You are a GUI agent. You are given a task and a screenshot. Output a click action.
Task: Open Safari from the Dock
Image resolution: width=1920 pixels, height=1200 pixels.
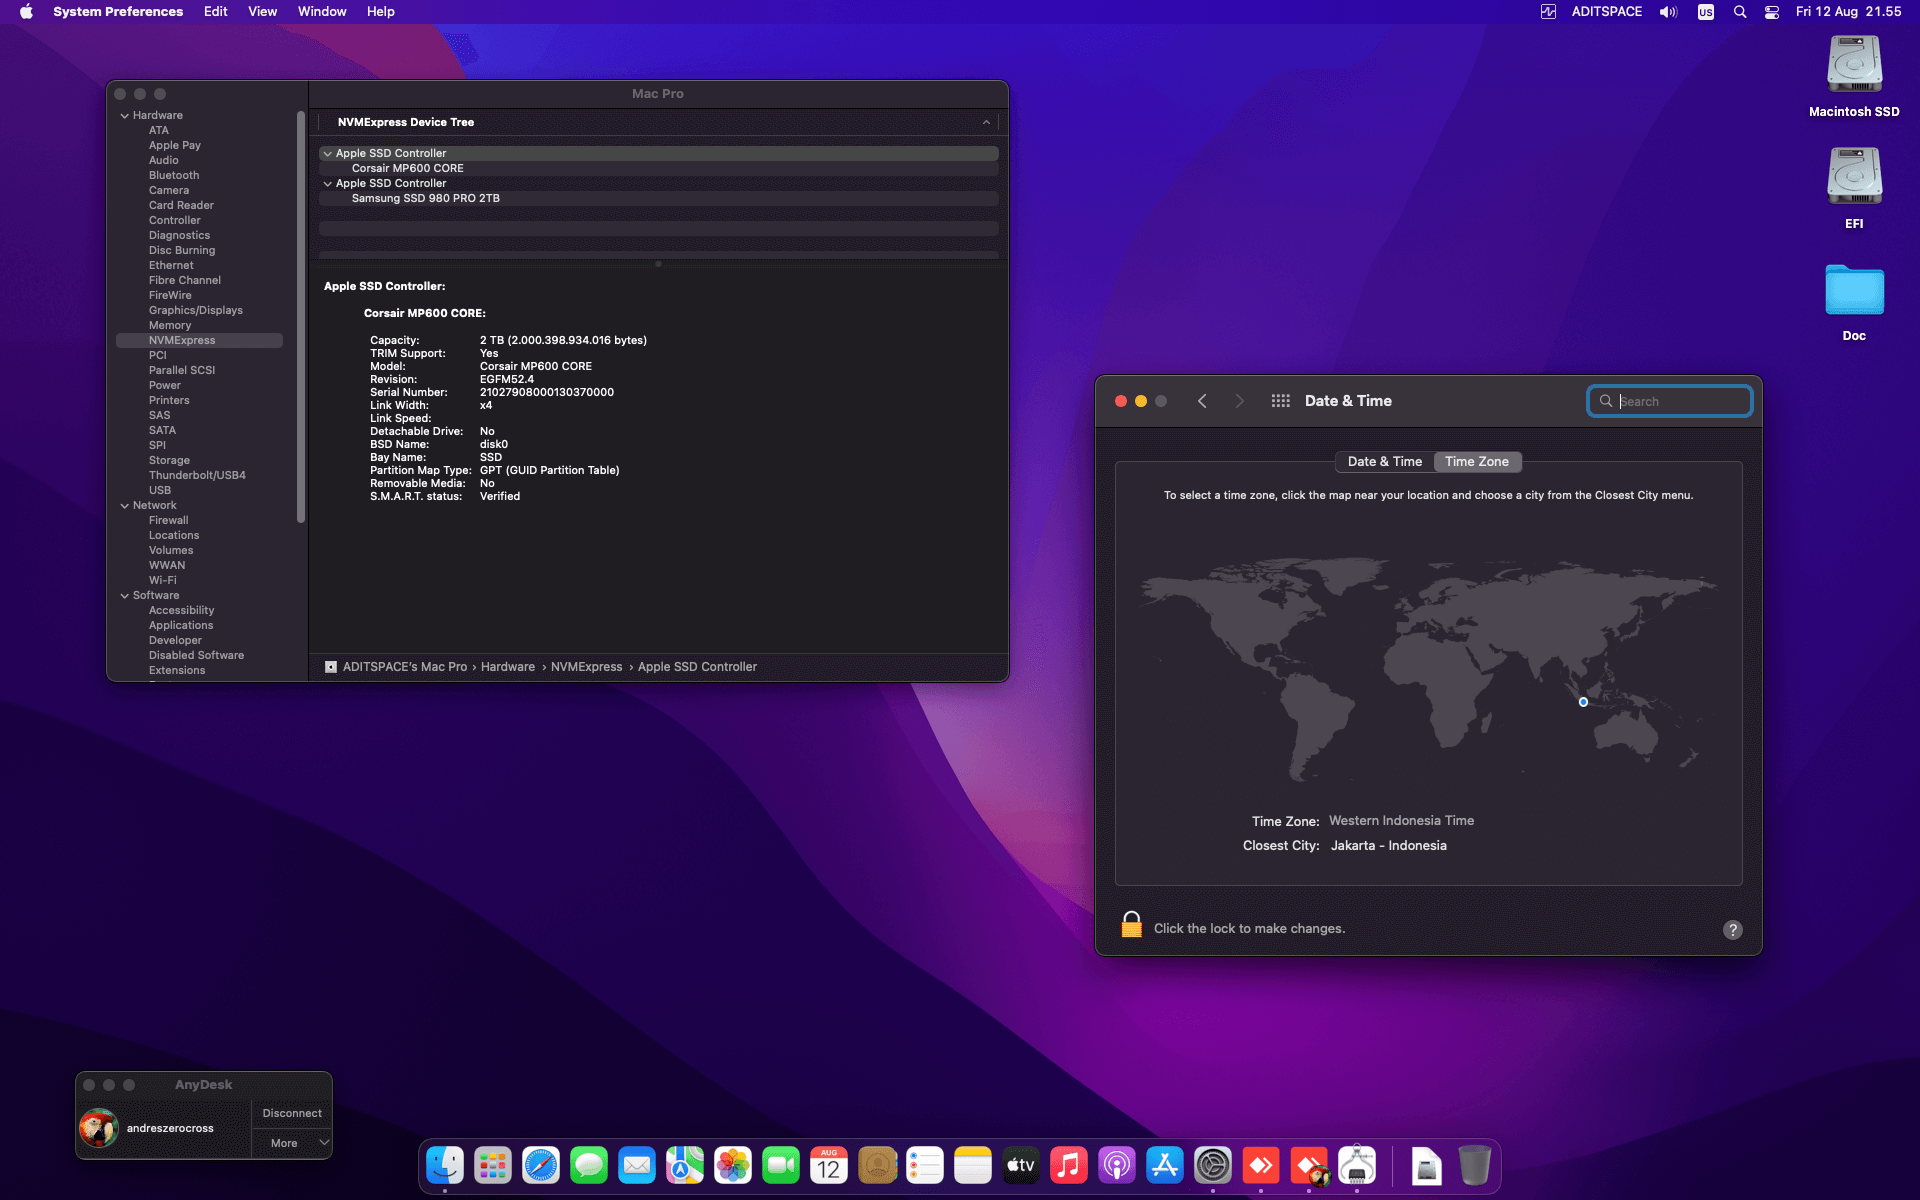[541, 1165]
